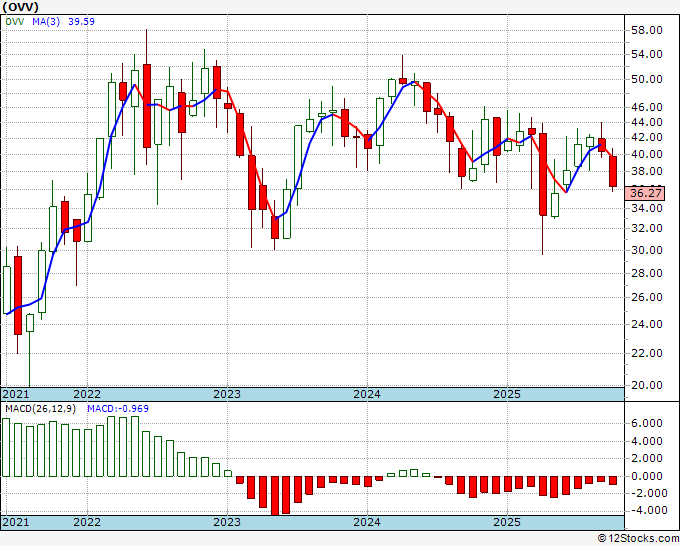Click 2023 on the MACD timeline
Viewport: 680px width, 546px height.
[x=227, y=522]
